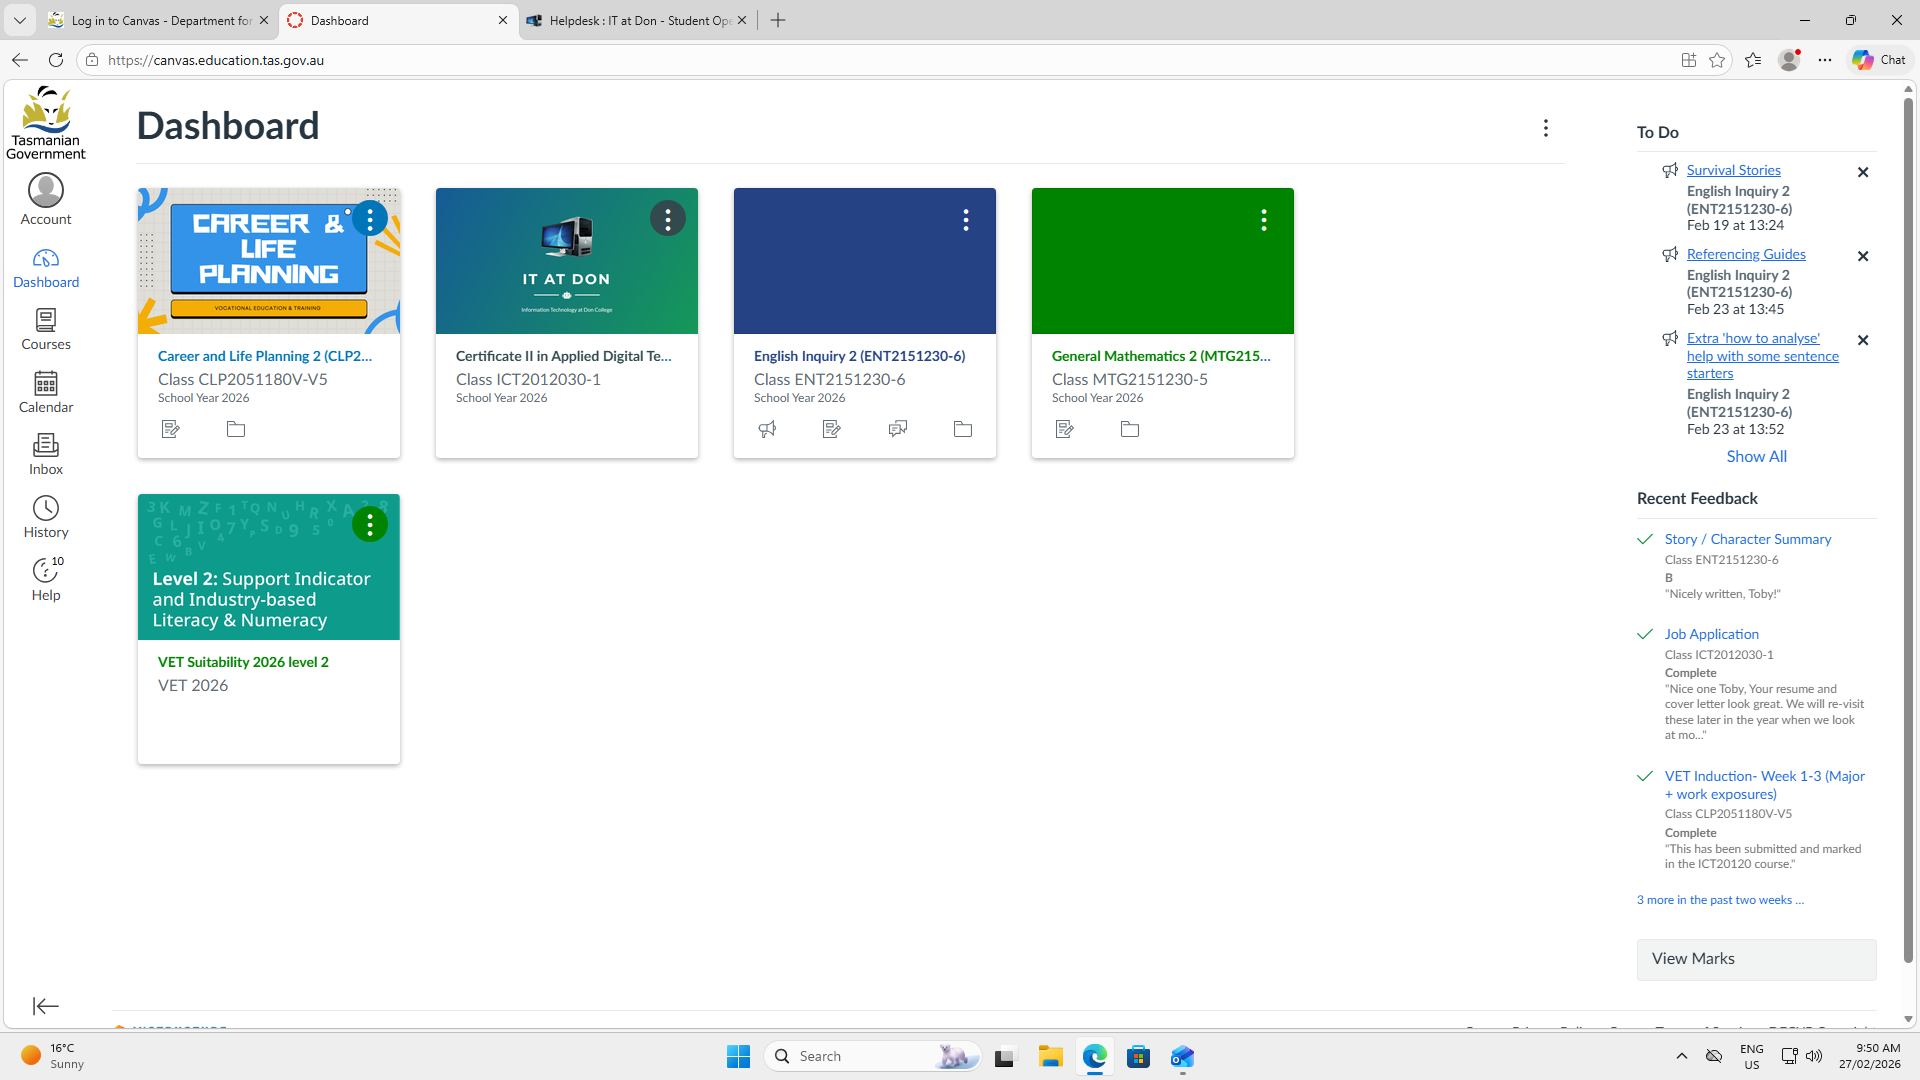The image size is (1920, 1080).
Task: Open English Inquiry 2 announcements icon
Action: [767, 429]
